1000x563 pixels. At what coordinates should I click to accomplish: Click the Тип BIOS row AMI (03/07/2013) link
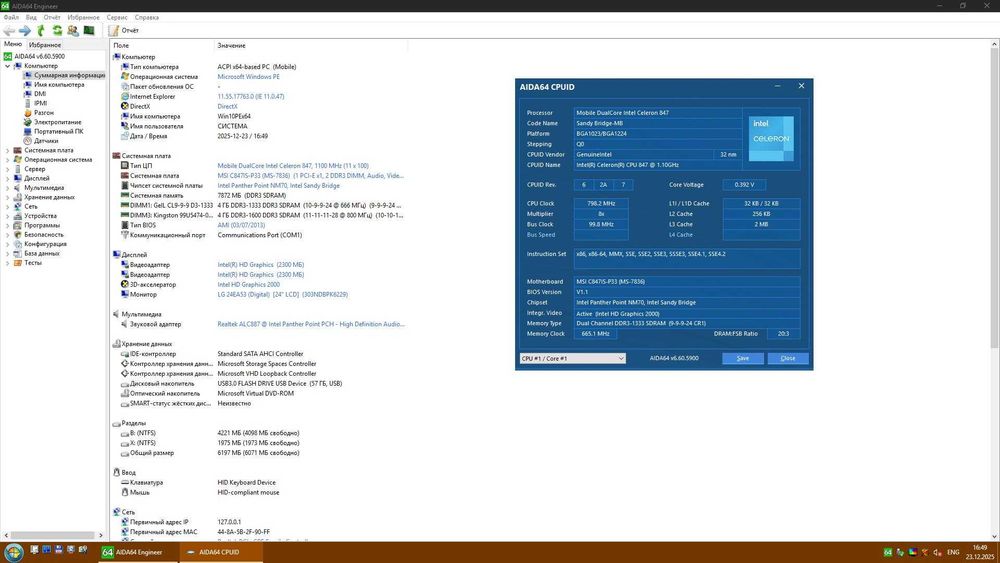point(241,225)
